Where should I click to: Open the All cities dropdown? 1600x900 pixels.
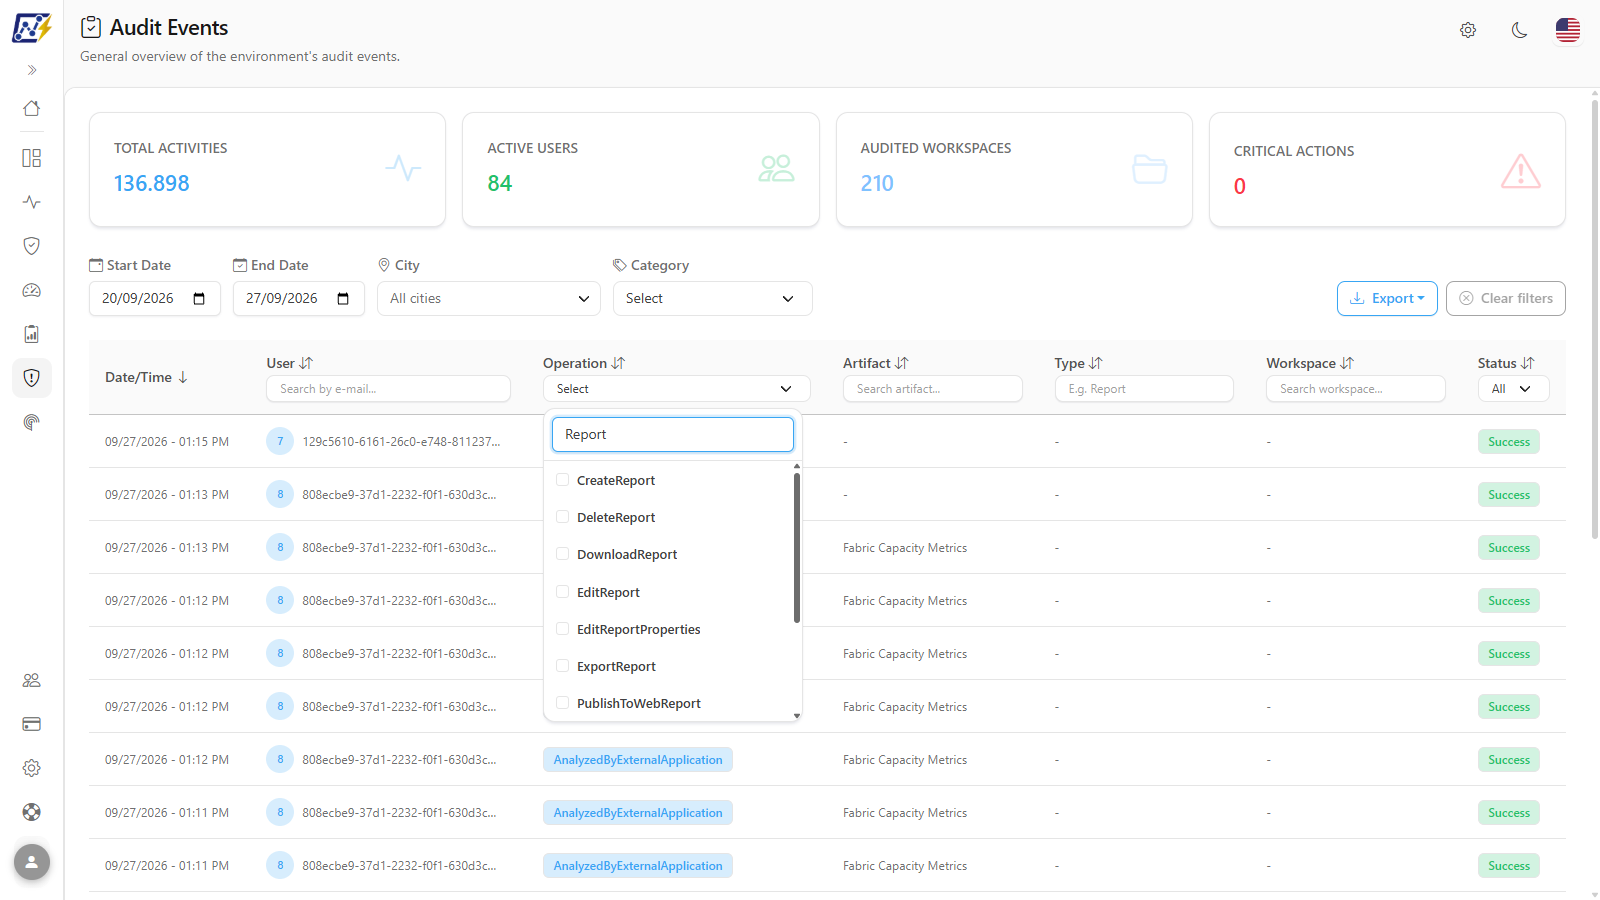[x=489, y=299]
